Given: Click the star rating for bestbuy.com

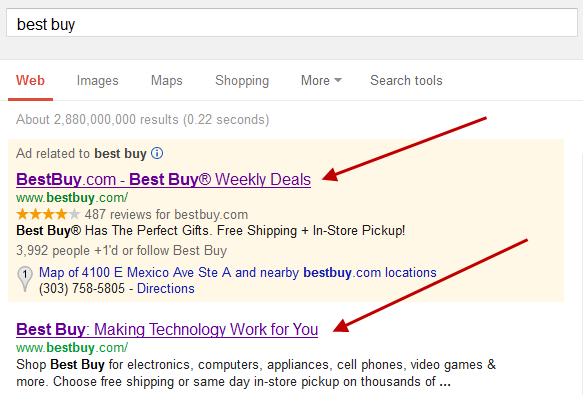Looking at the screenshot, I should tap(48, 214).
